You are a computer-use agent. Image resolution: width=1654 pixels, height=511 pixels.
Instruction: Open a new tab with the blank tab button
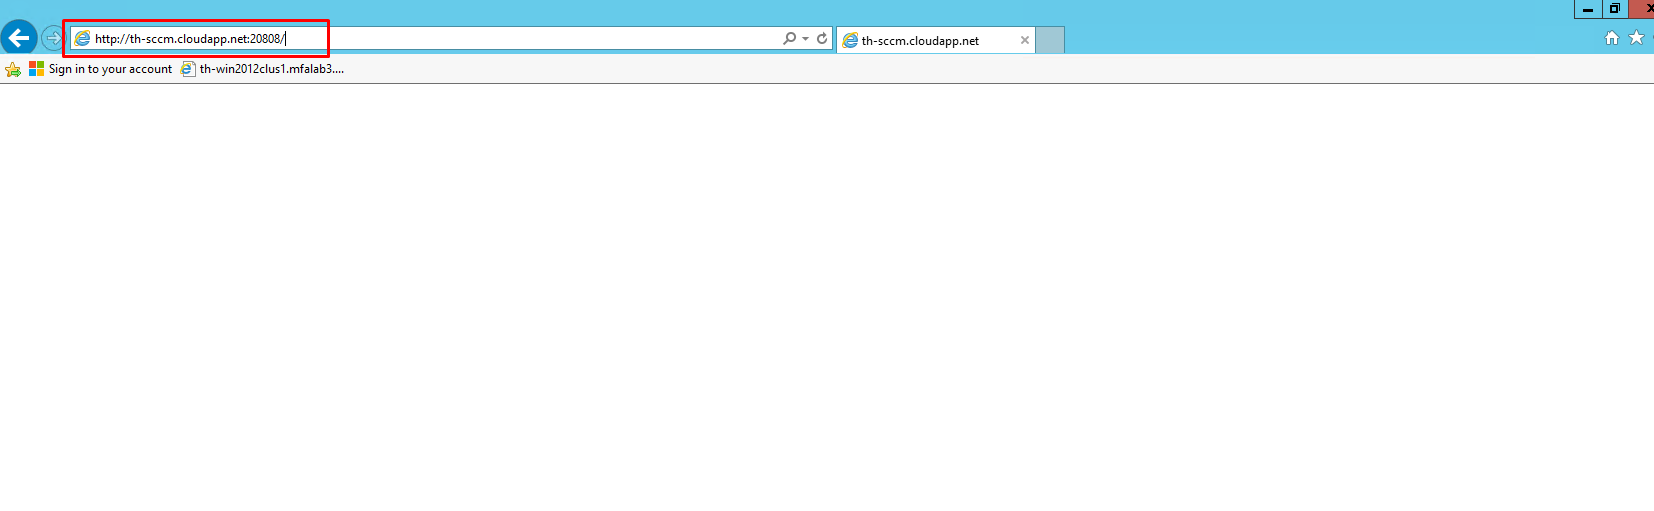1050,41
